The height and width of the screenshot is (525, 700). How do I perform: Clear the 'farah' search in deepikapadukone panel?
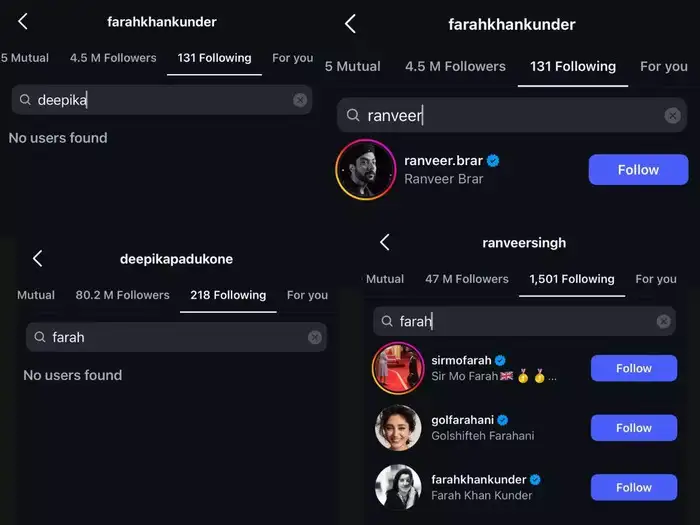315,338
